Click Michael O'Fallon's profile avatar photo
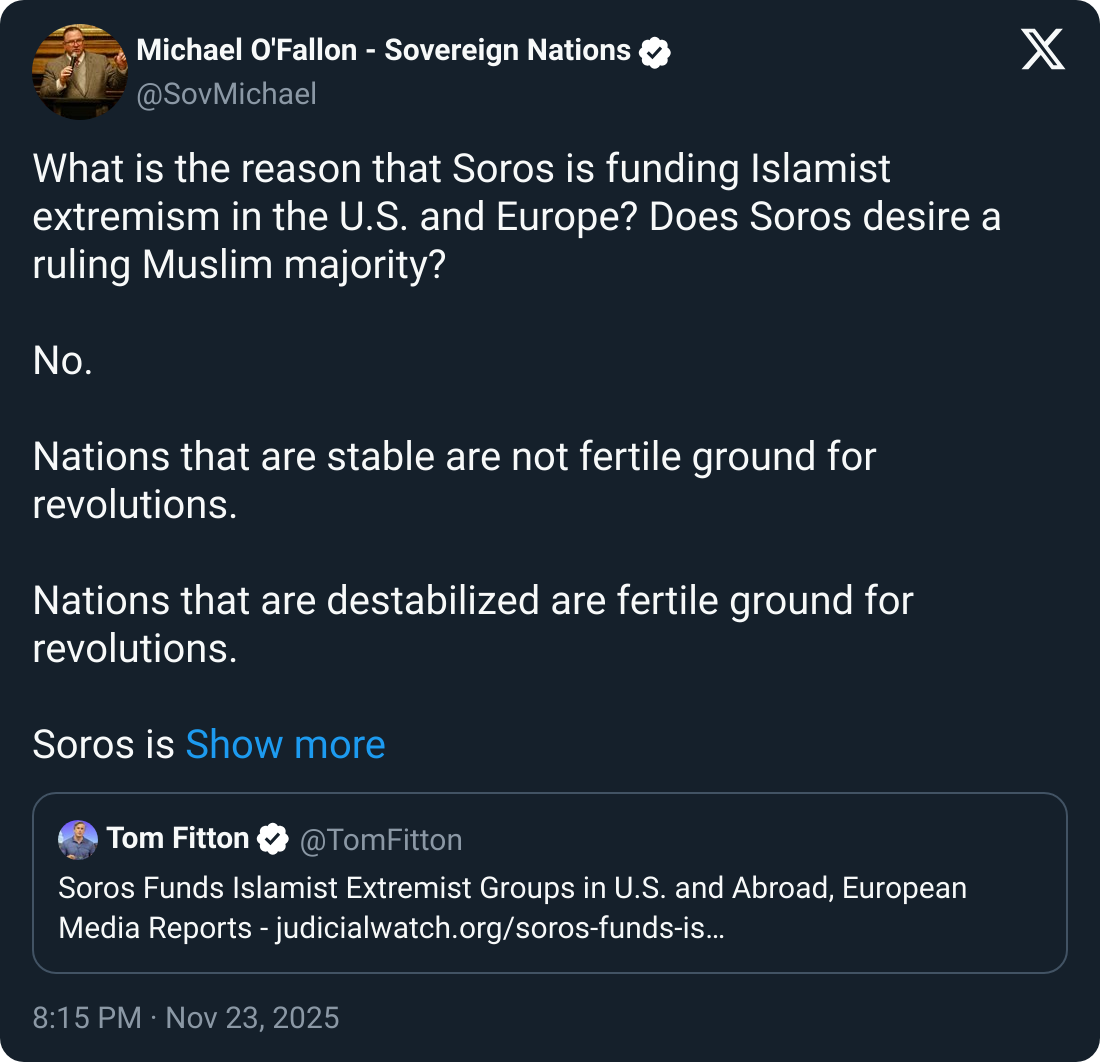This screenshot has width=1100, height=1062. tap(80, 72)
